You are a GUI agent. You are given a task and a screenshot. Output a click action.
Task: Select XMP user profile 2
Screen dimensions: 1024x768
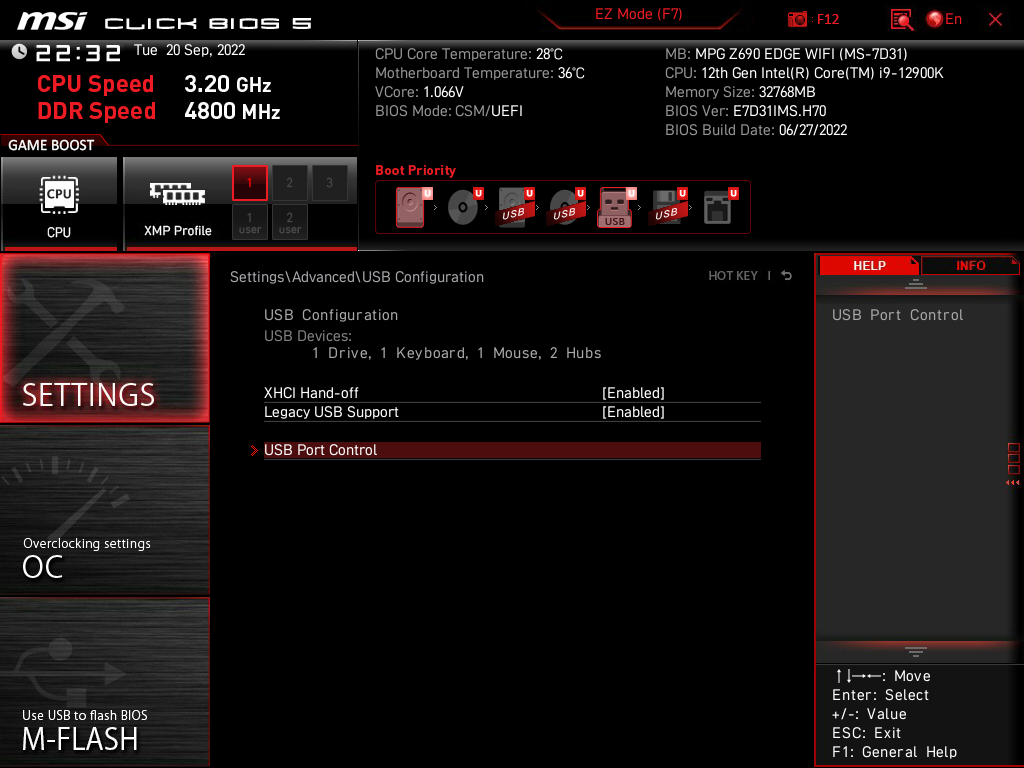pyautogui.click(x=289, y=223)
